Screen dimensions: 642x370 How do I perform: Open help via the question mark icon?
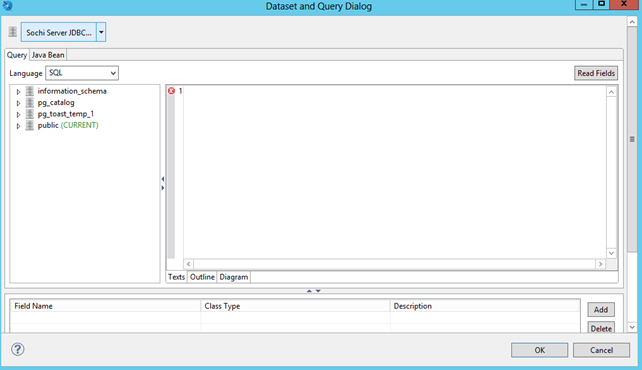18,349
